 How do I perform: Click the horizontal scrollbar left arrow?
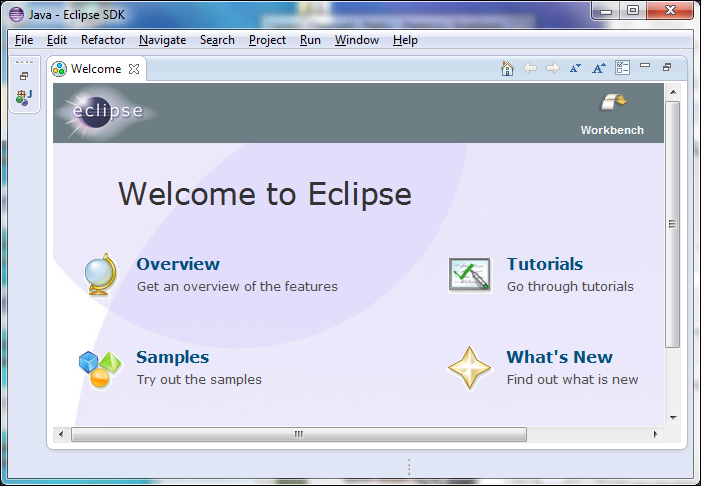point(61,434)
